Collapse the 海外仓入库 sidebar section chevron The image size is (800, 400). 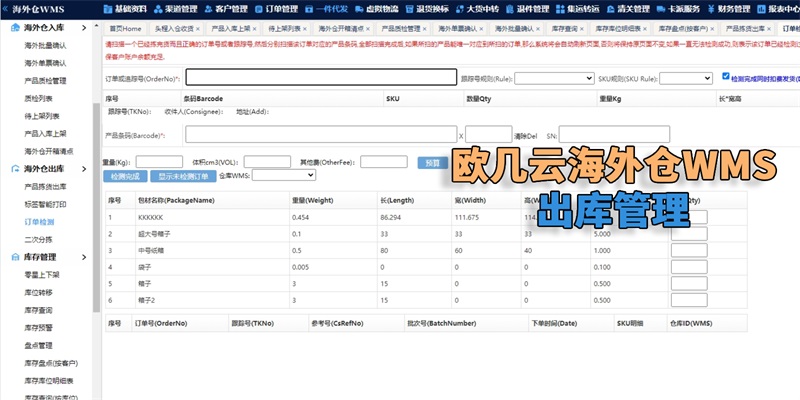pyautogui.click(x=84, y=28)
